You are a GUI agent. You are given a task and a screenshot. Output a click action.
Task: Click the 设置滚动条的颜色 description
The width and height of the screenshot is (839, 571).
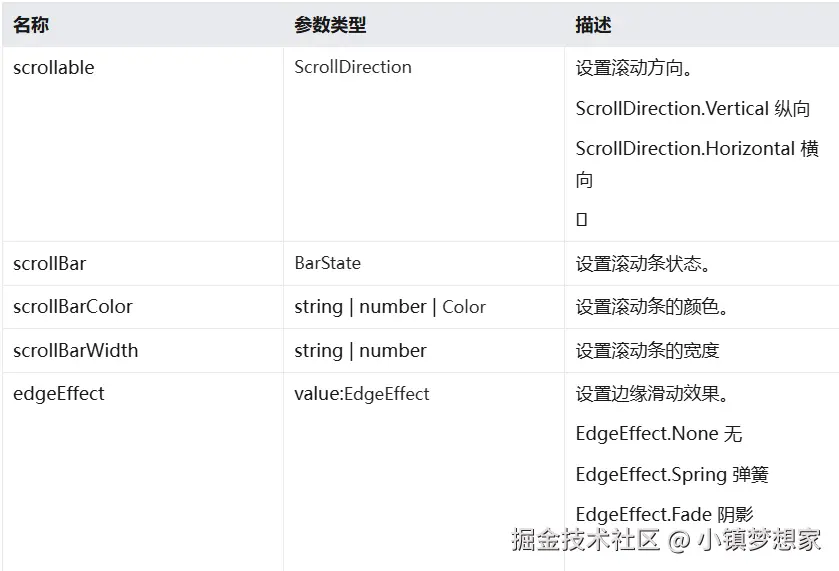(652, 307)
